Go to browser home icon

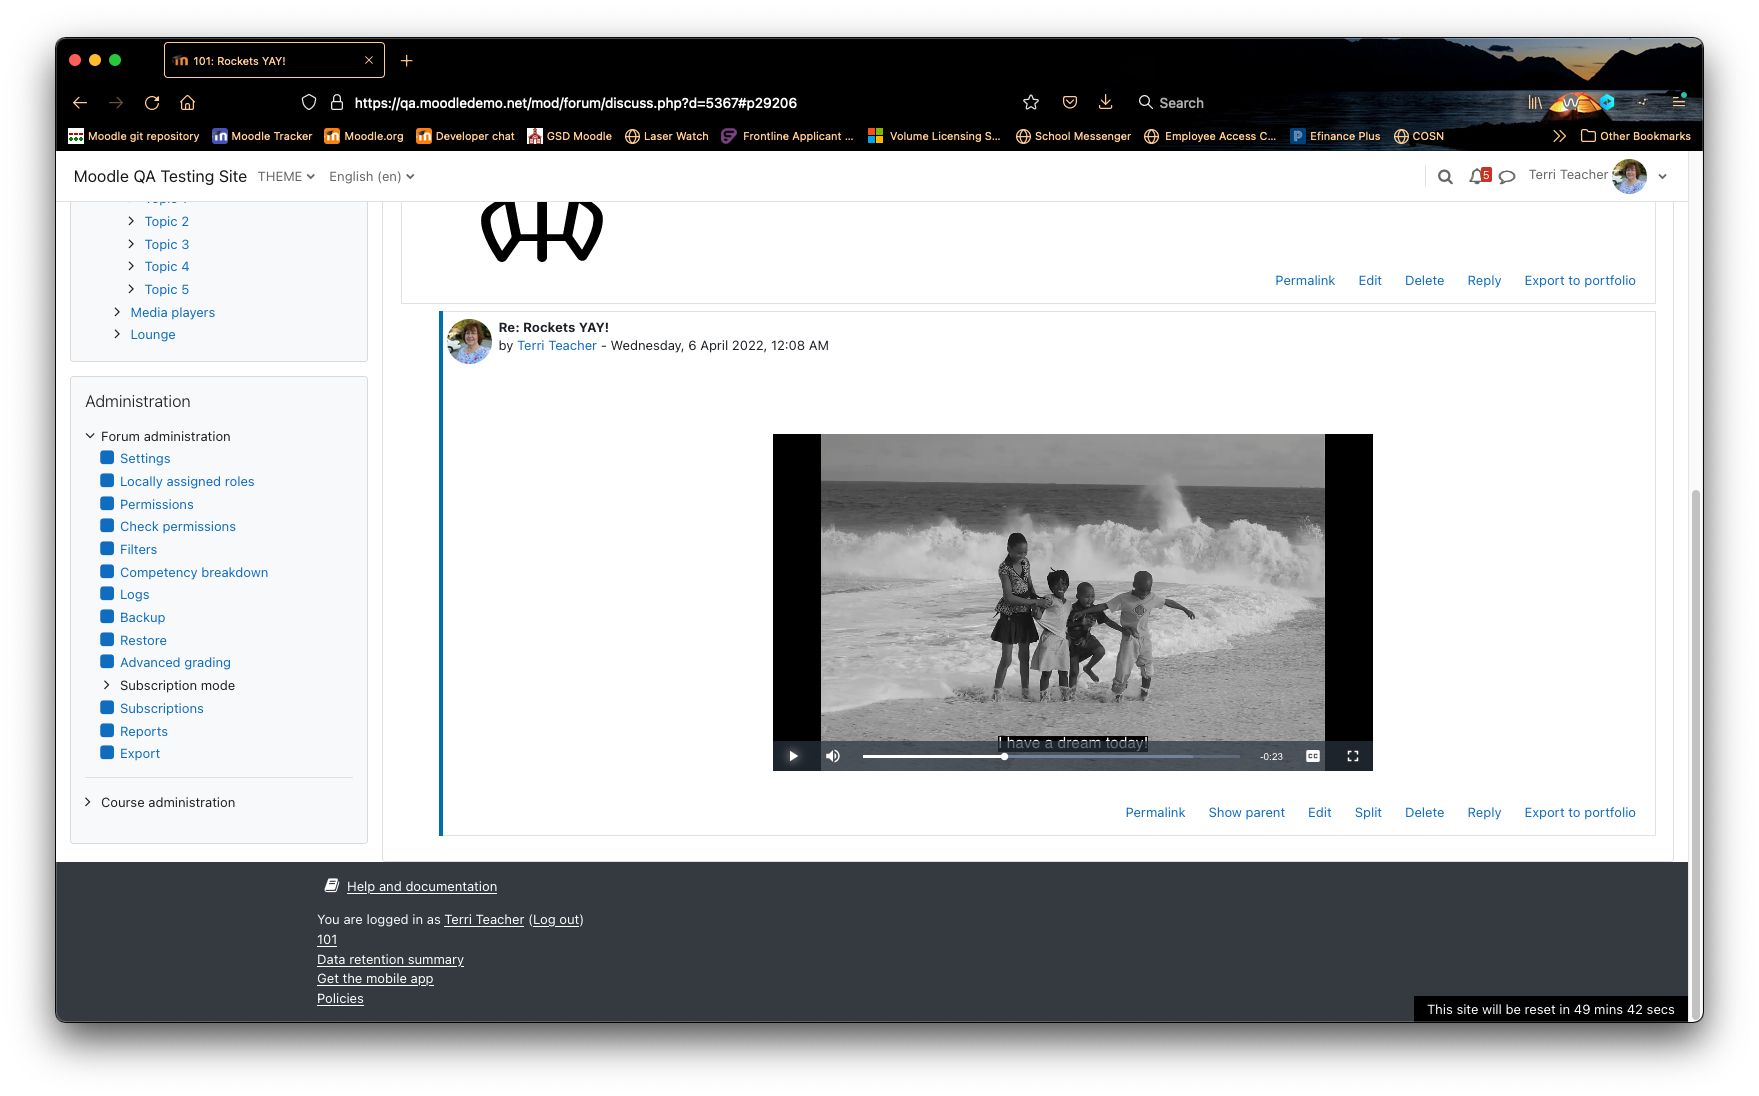click(187, 102)
